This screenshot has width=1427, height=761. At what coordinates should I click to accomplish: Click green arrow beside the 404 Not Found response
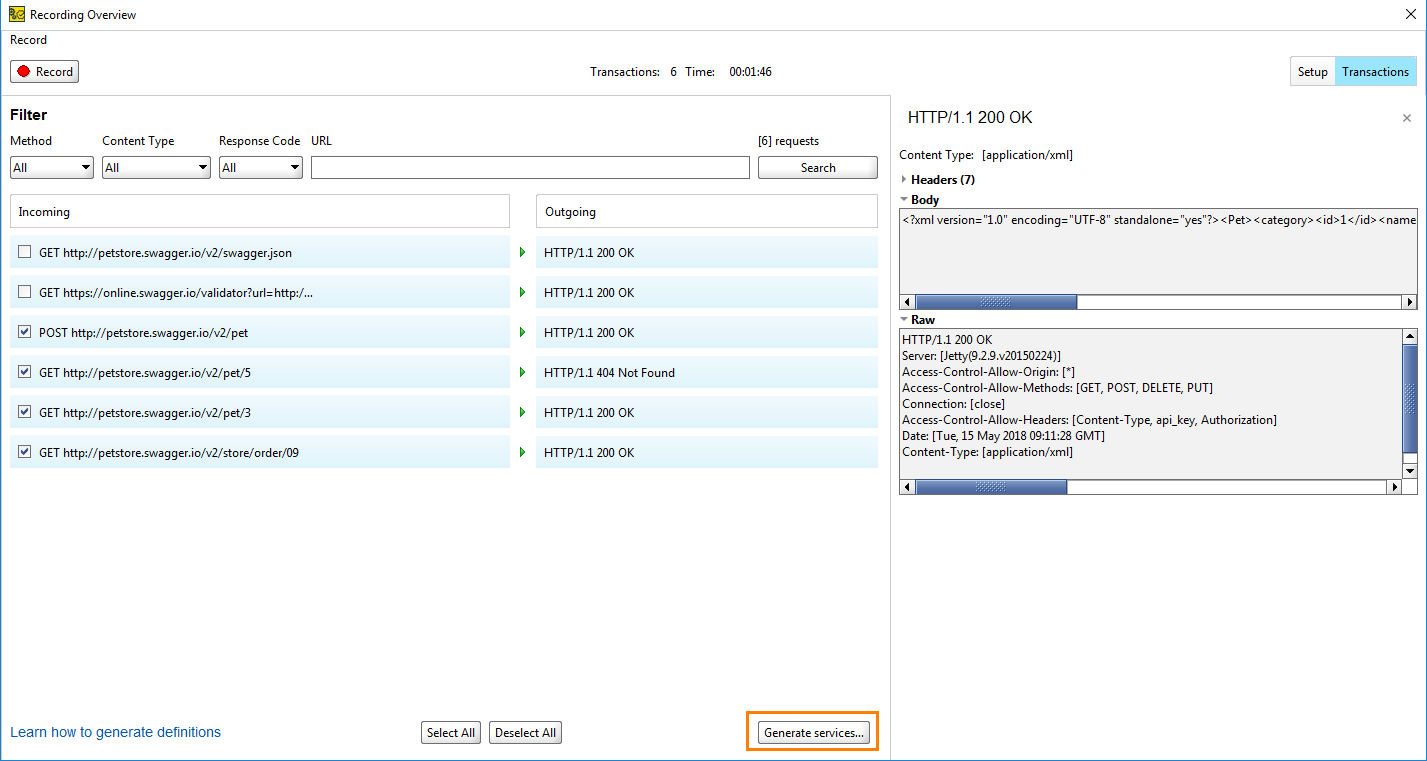pos(523,372)
